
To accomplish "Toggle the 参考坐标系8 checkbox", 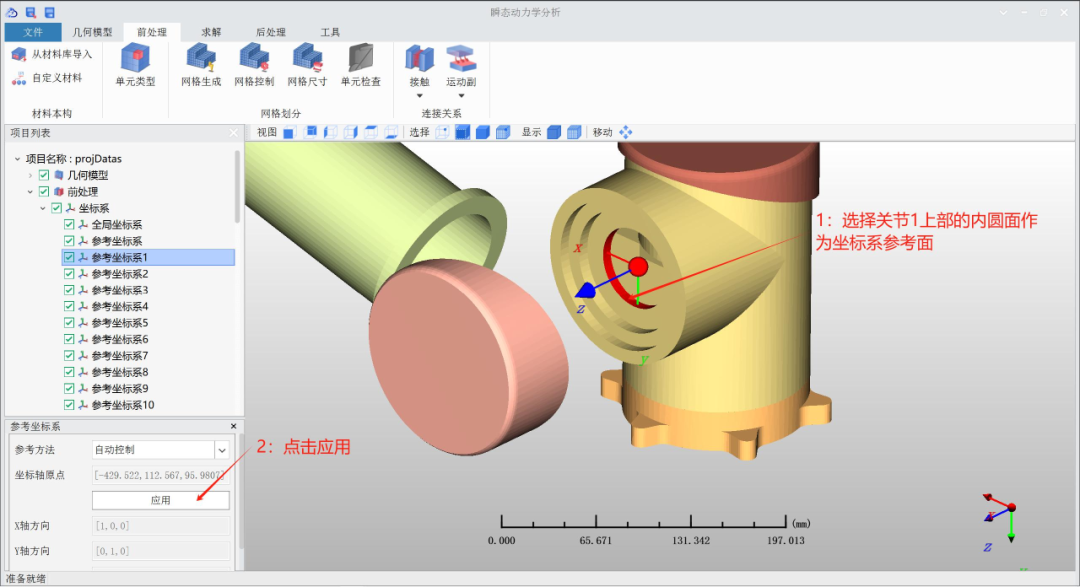I will click(x=69, y=372).
